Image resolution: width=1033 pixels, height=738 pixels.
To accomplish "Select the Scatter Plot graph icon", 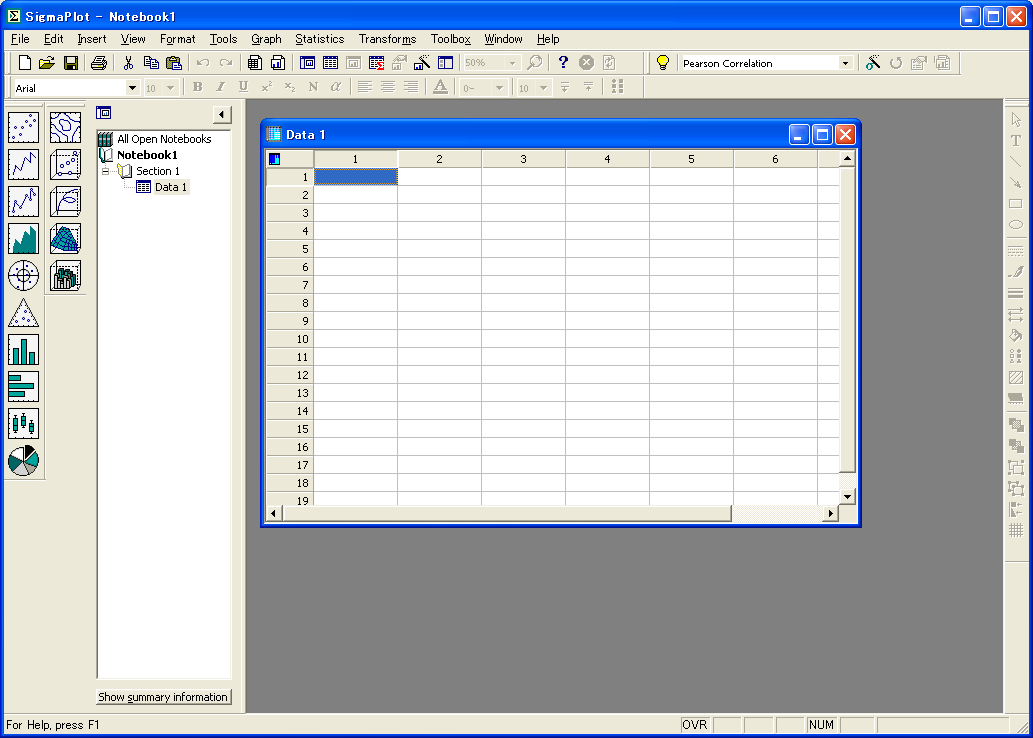I will 24,128.
